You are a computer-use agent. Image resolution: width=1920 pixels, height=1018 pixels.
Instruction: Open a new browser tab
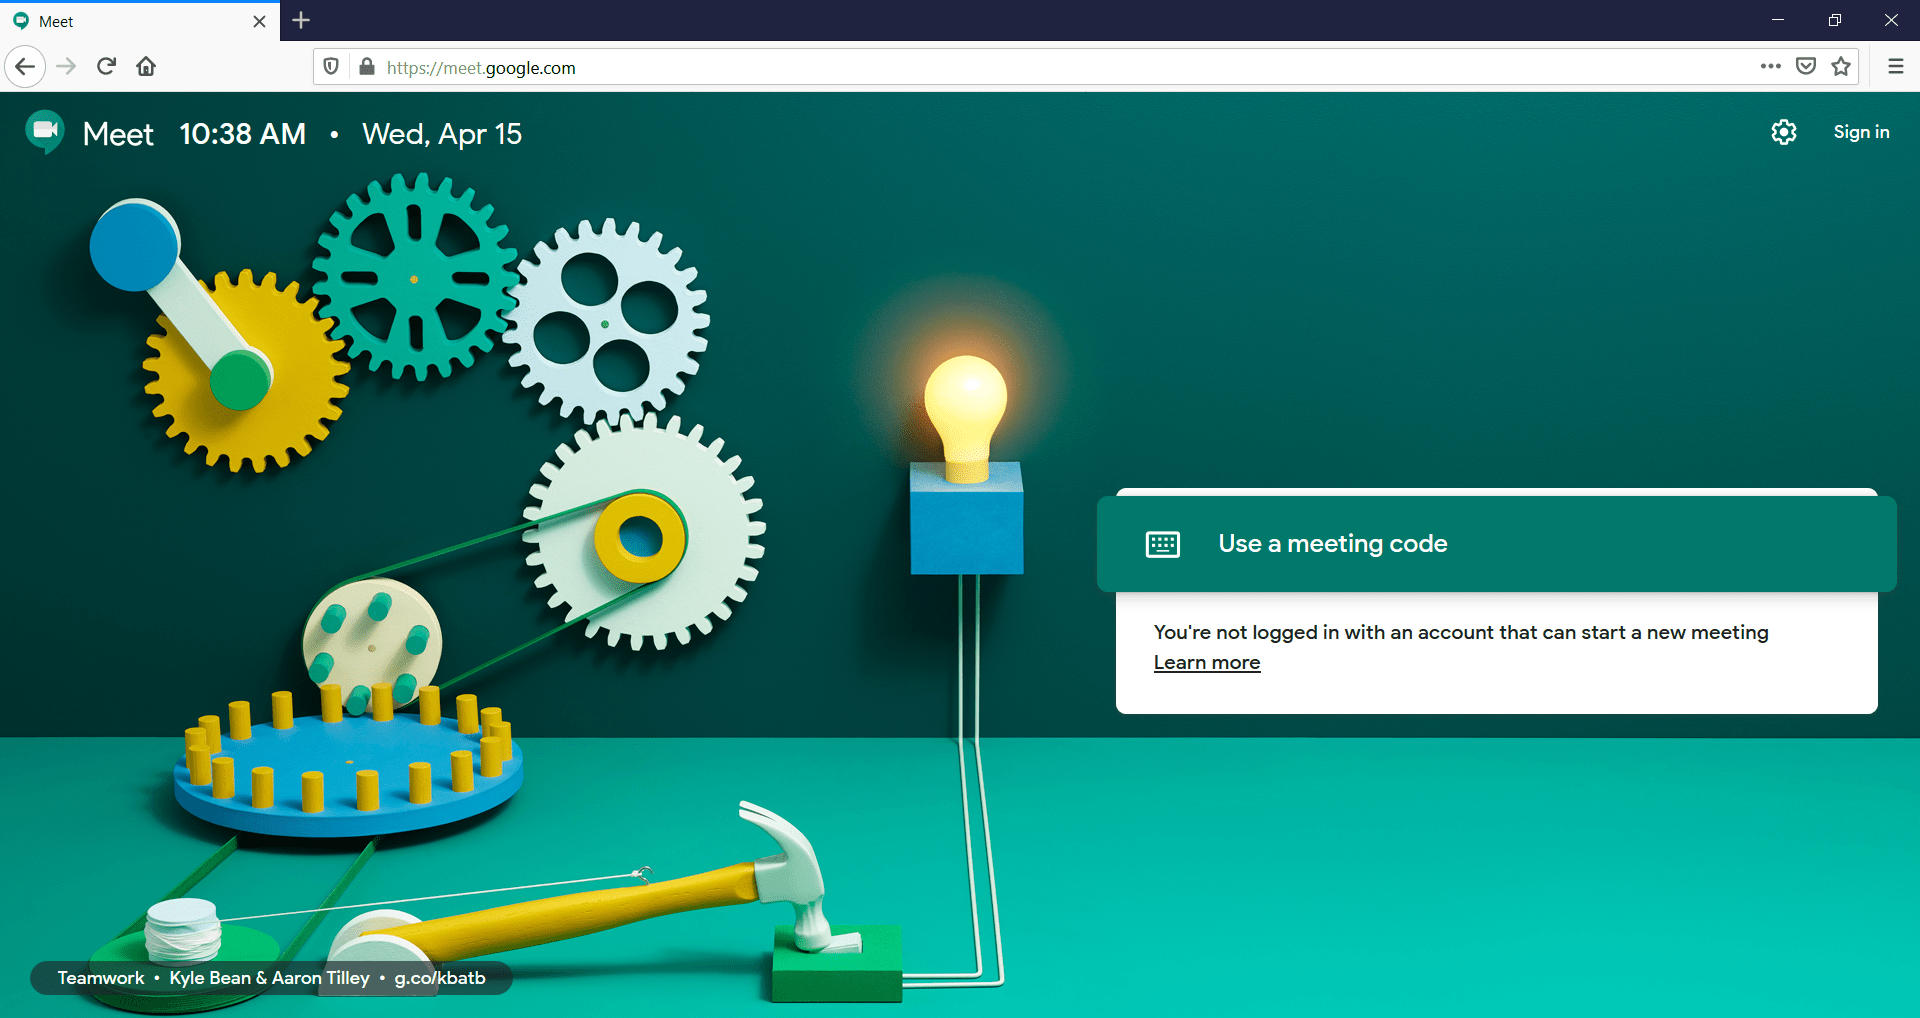[301, 20]
